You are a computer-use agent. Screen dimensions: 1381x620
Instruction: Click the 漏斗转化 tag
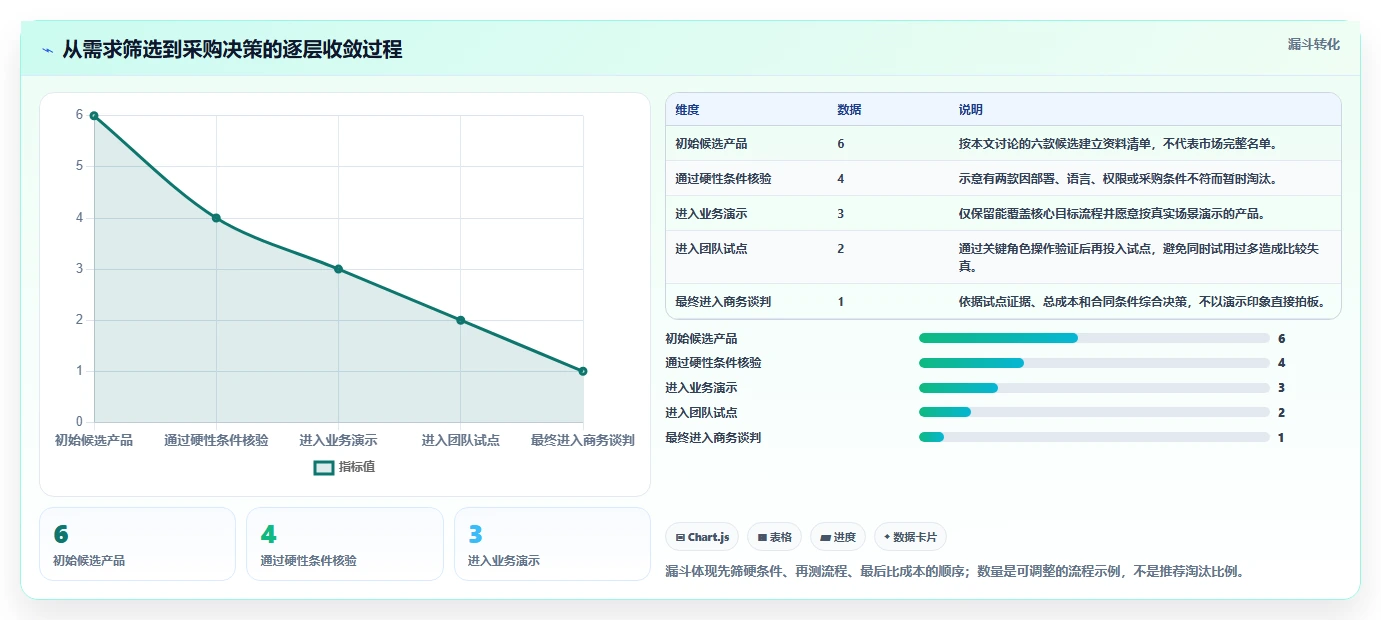point(1313,44)
